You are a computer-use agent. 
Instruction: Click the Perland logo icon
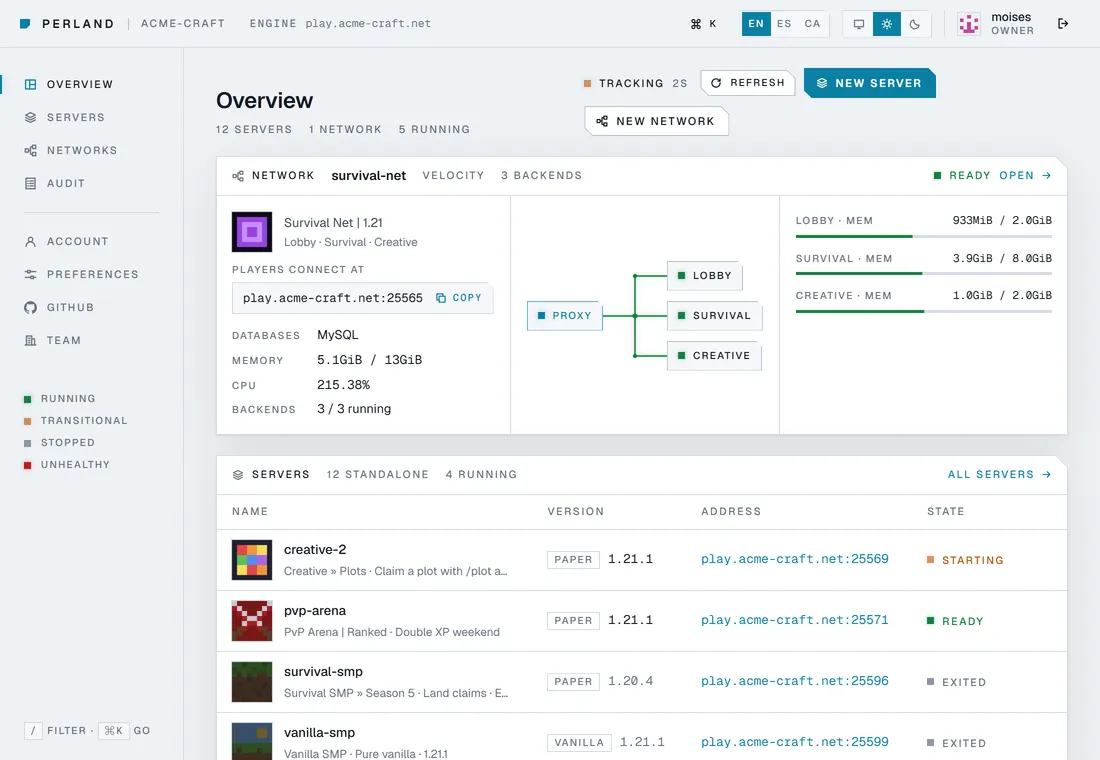point(25,24)
